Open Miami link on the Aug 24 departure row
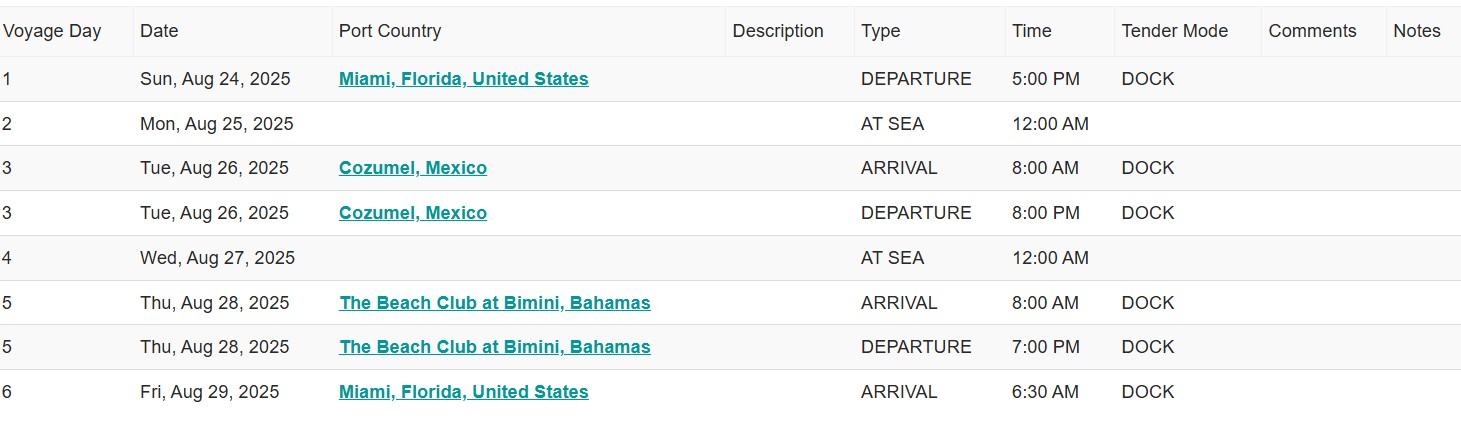 pos(463,79)
